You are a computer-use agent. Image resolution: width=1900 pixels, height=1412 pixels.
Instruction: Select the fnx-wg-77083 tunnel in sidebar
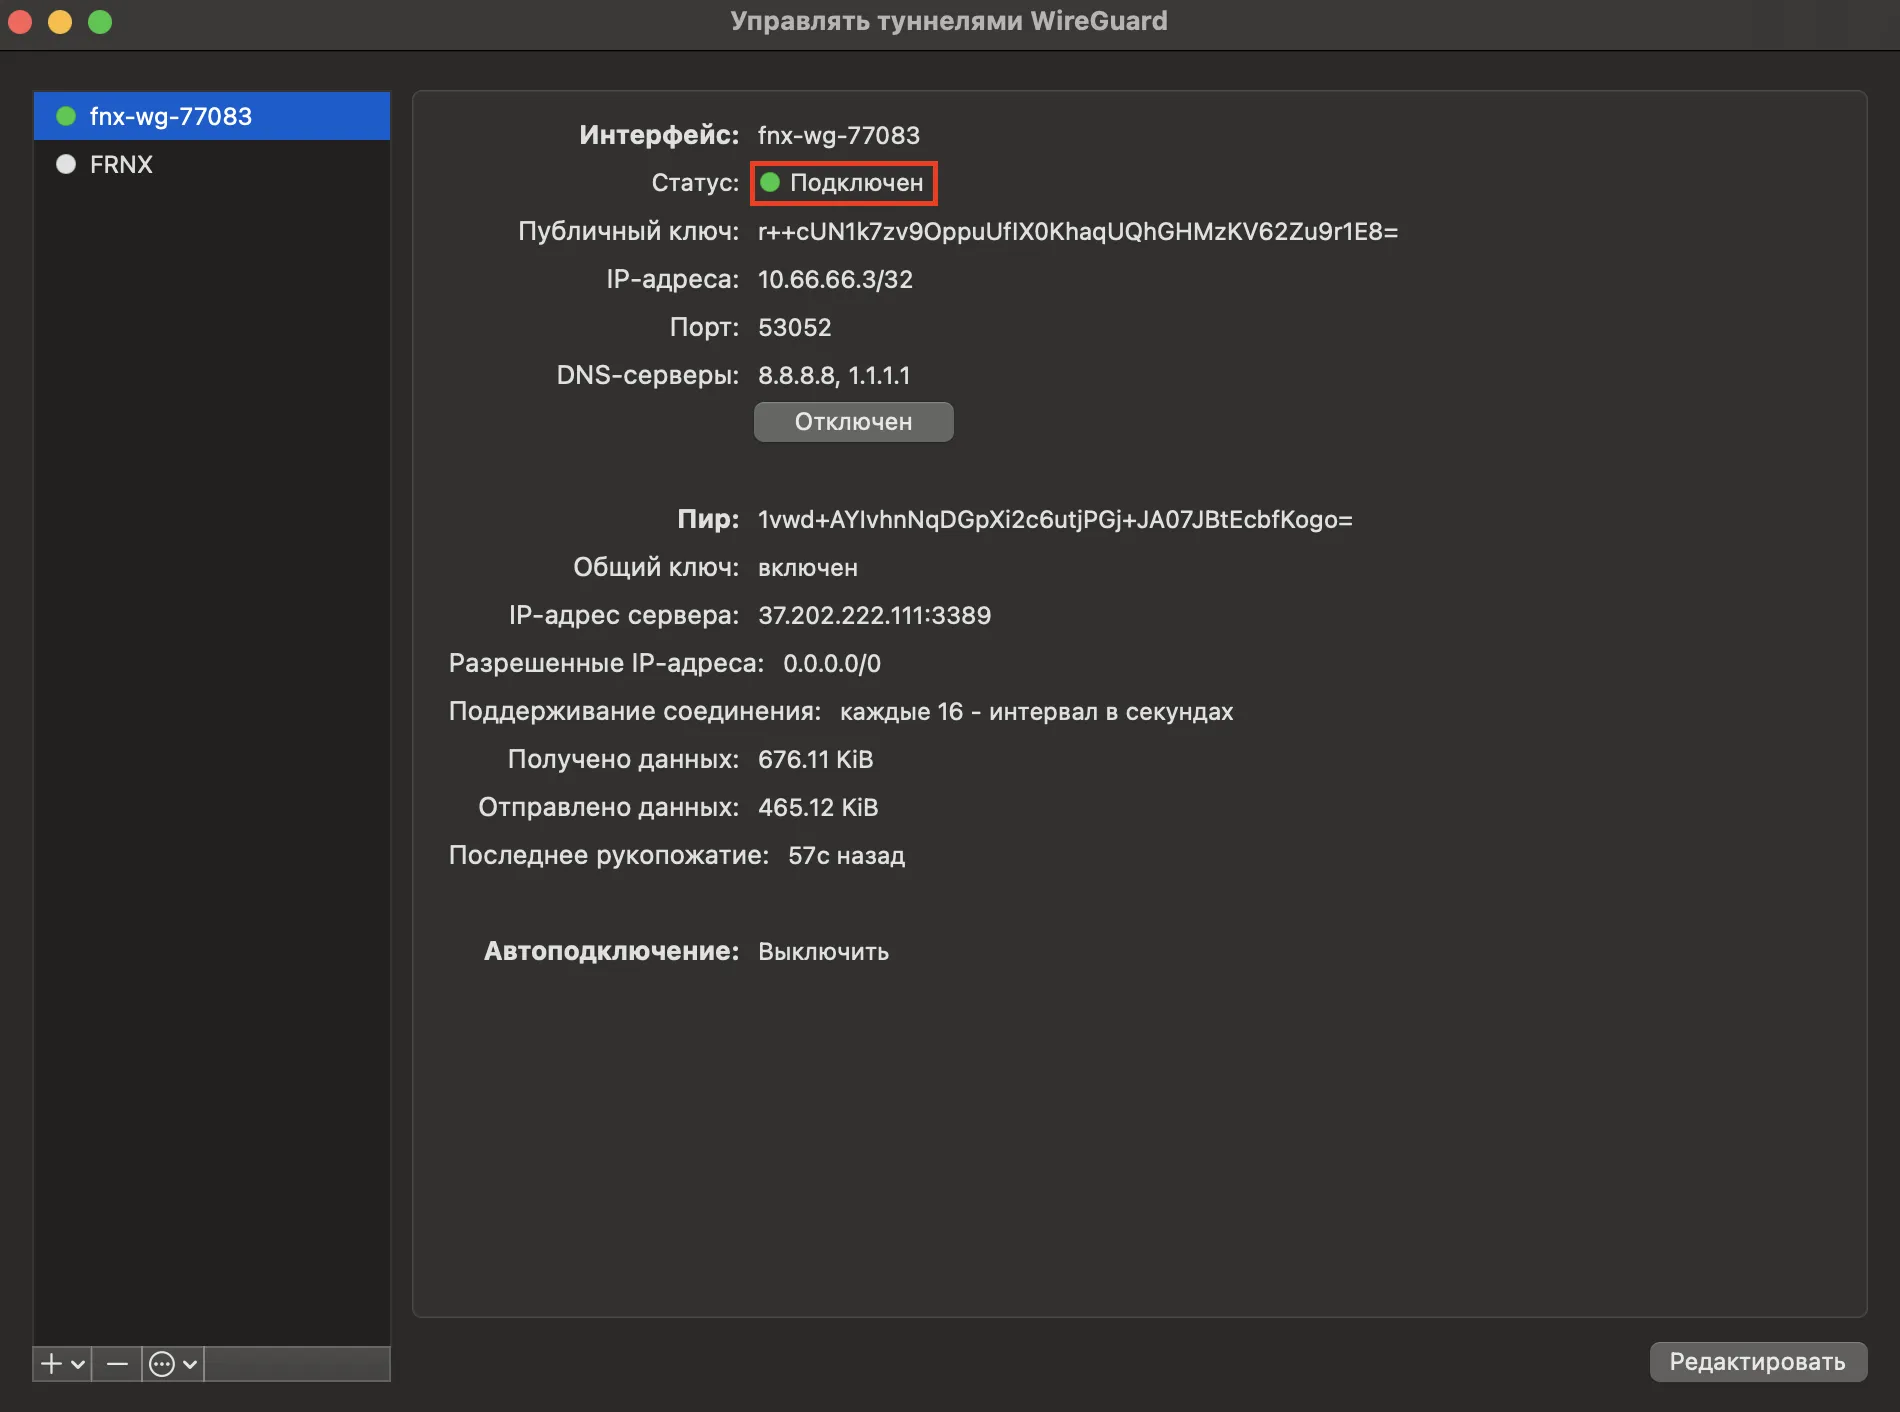pyautogui.click(x=211, y=116)
